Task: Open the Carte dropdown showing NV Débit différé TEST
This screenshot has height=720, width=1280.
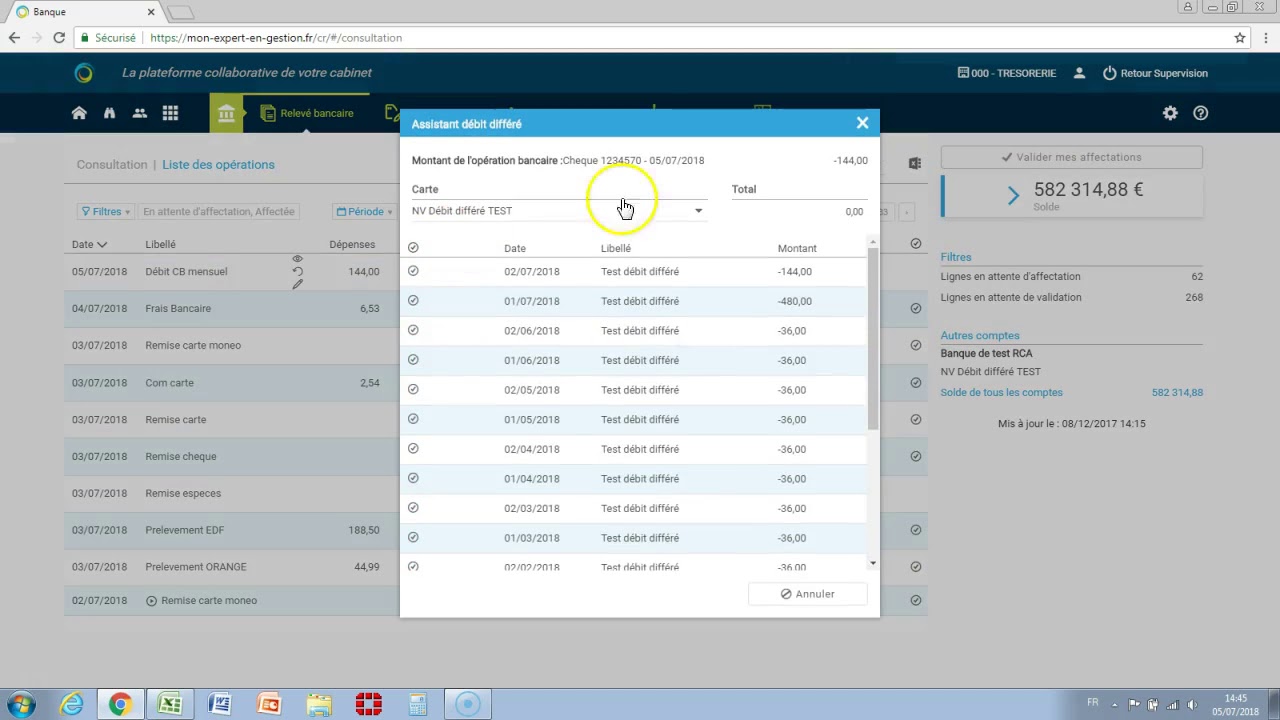Action: click(698, 210)
